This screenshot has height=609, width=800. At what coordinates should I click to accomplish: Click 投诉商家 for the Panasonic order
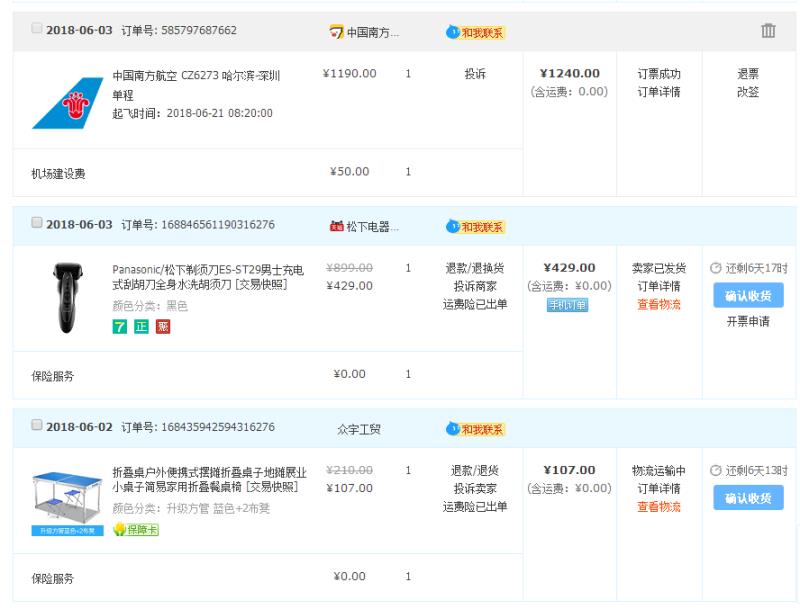[x=475, y=287]
